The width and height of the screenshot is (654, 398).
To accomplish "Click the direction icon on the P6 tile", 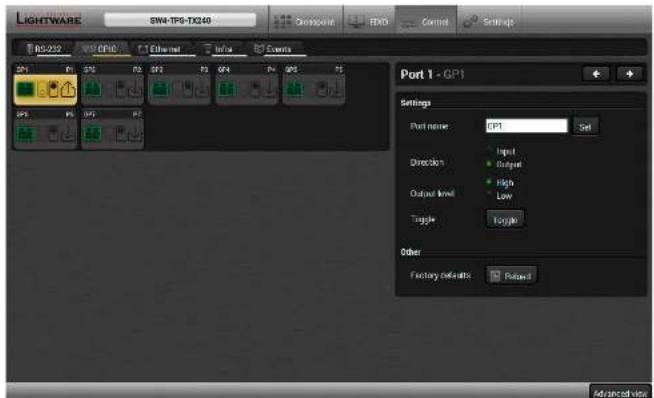I will 68,134.
